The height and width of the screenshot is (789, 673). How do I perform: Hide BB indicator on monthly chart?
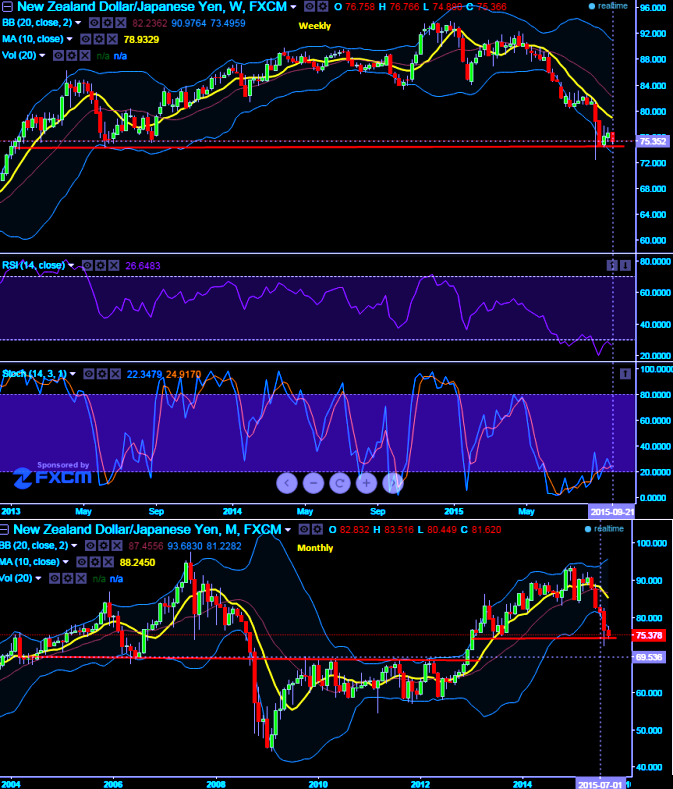pos(91,545)
